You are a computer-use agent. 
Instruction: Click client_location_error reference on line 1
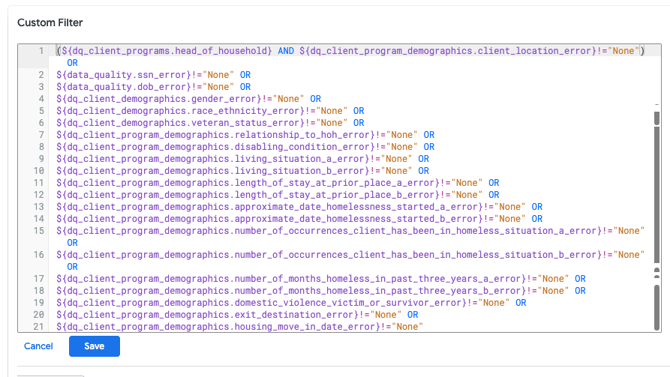click(448, 51)
